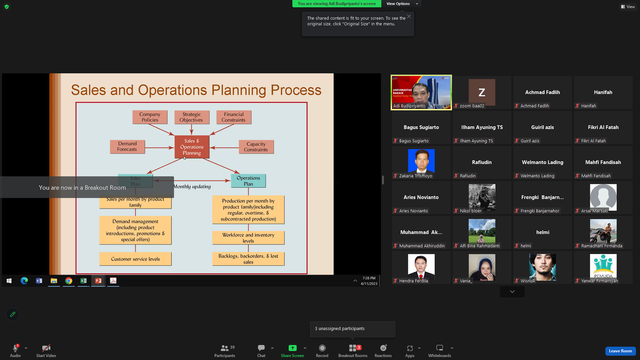Select Vania's photo tile

click(x=482, y=268)
